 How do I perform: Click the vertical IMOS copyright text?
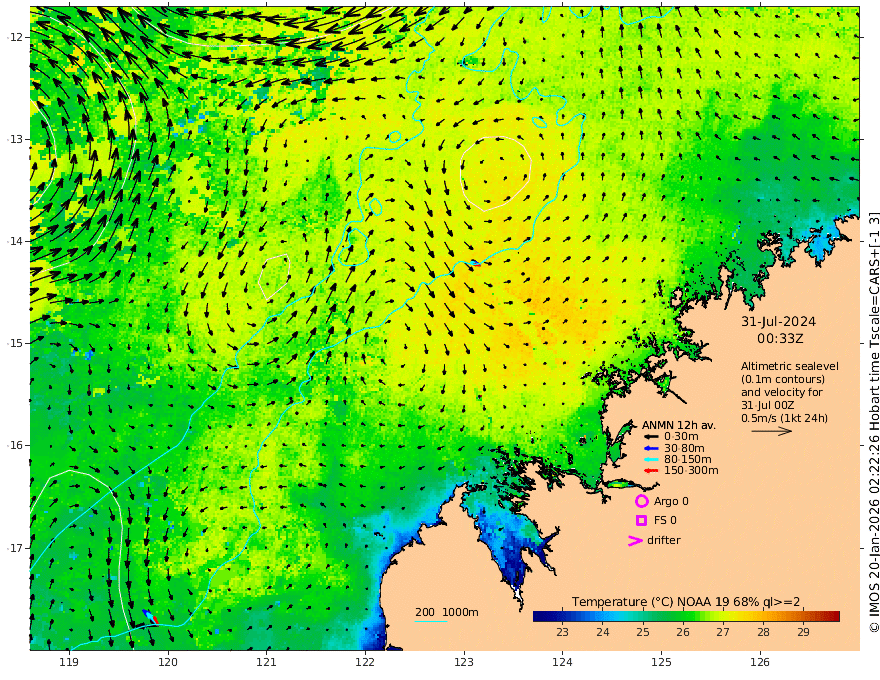(x=873, y=422)
